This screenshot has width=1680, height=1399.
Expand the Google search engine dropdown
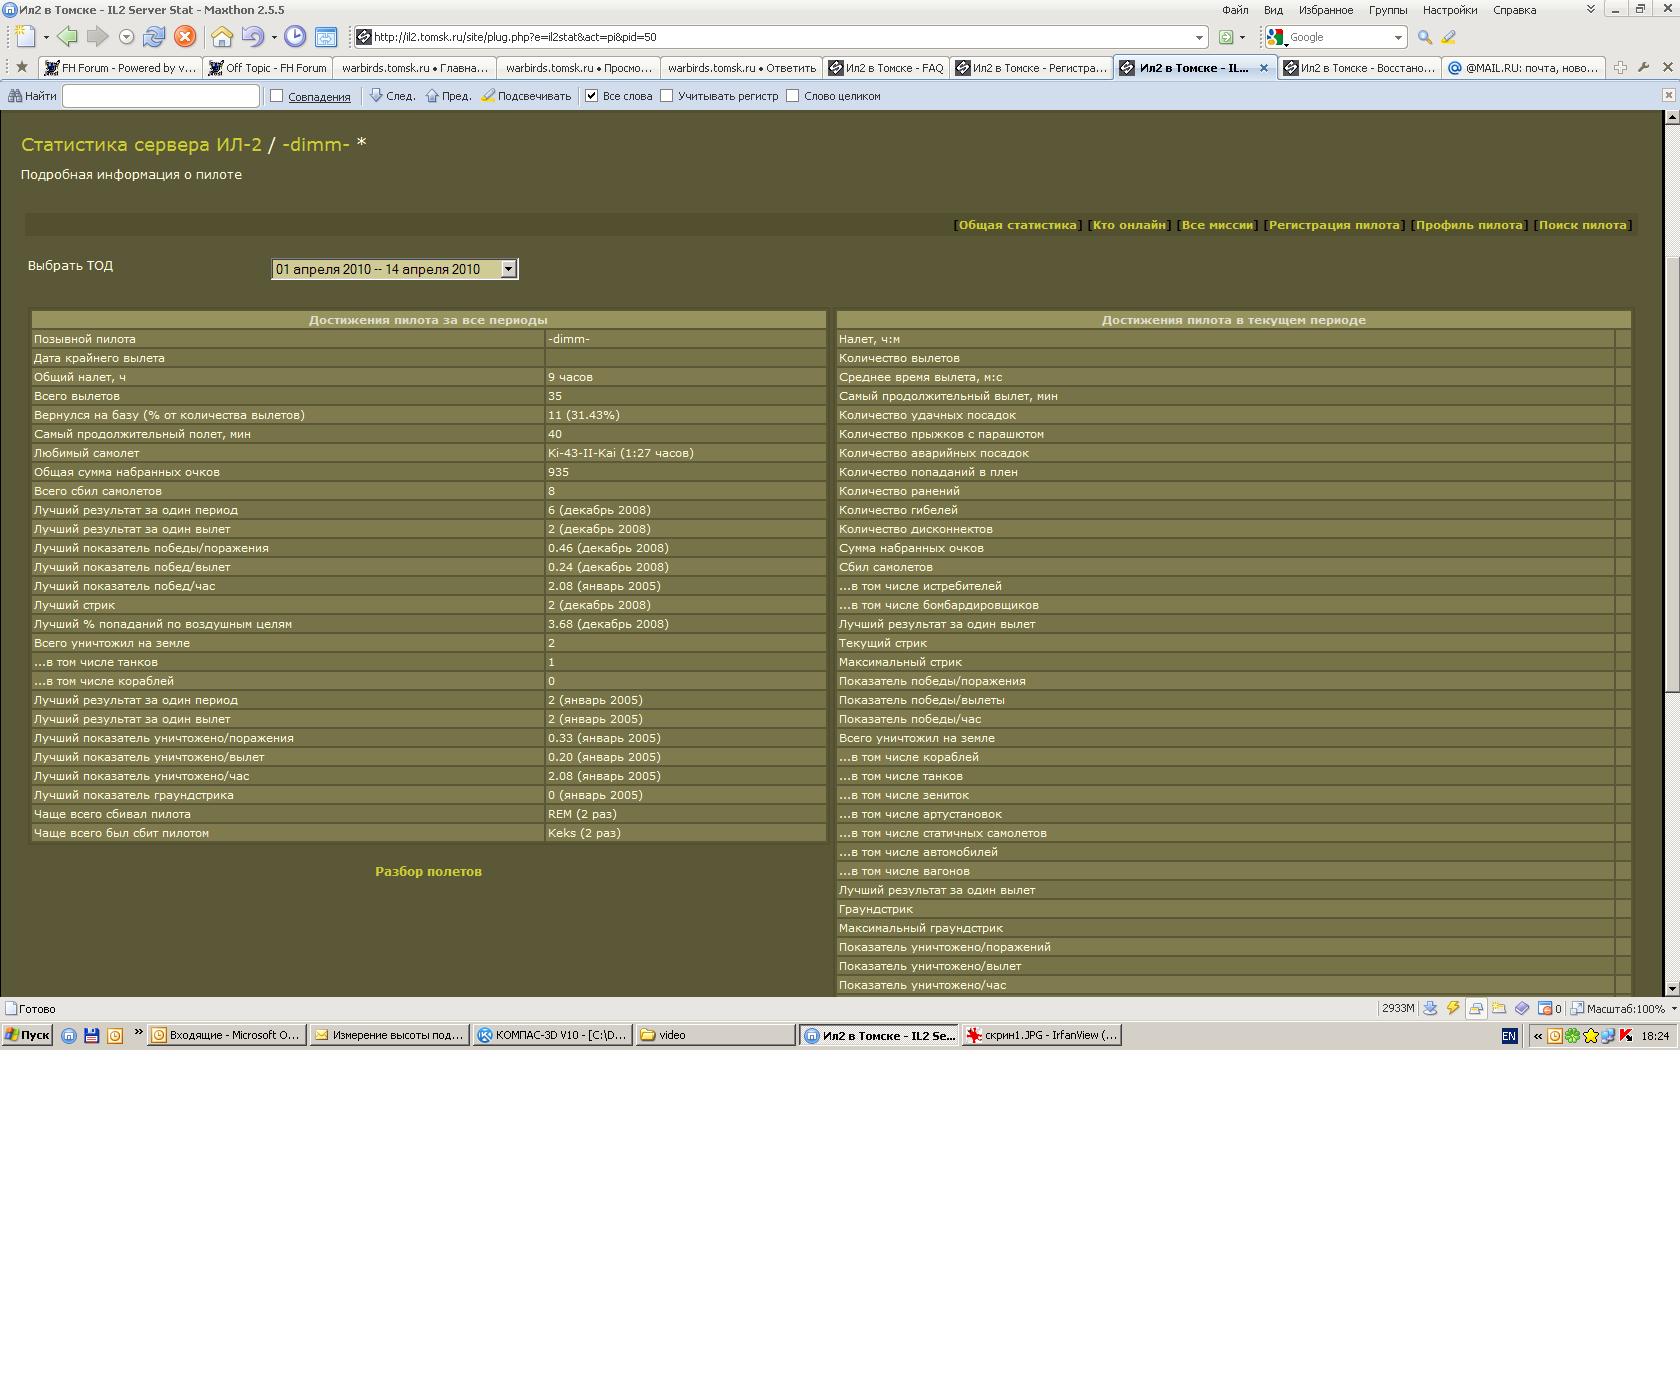pyautogui.click(x=1398, y=37)
